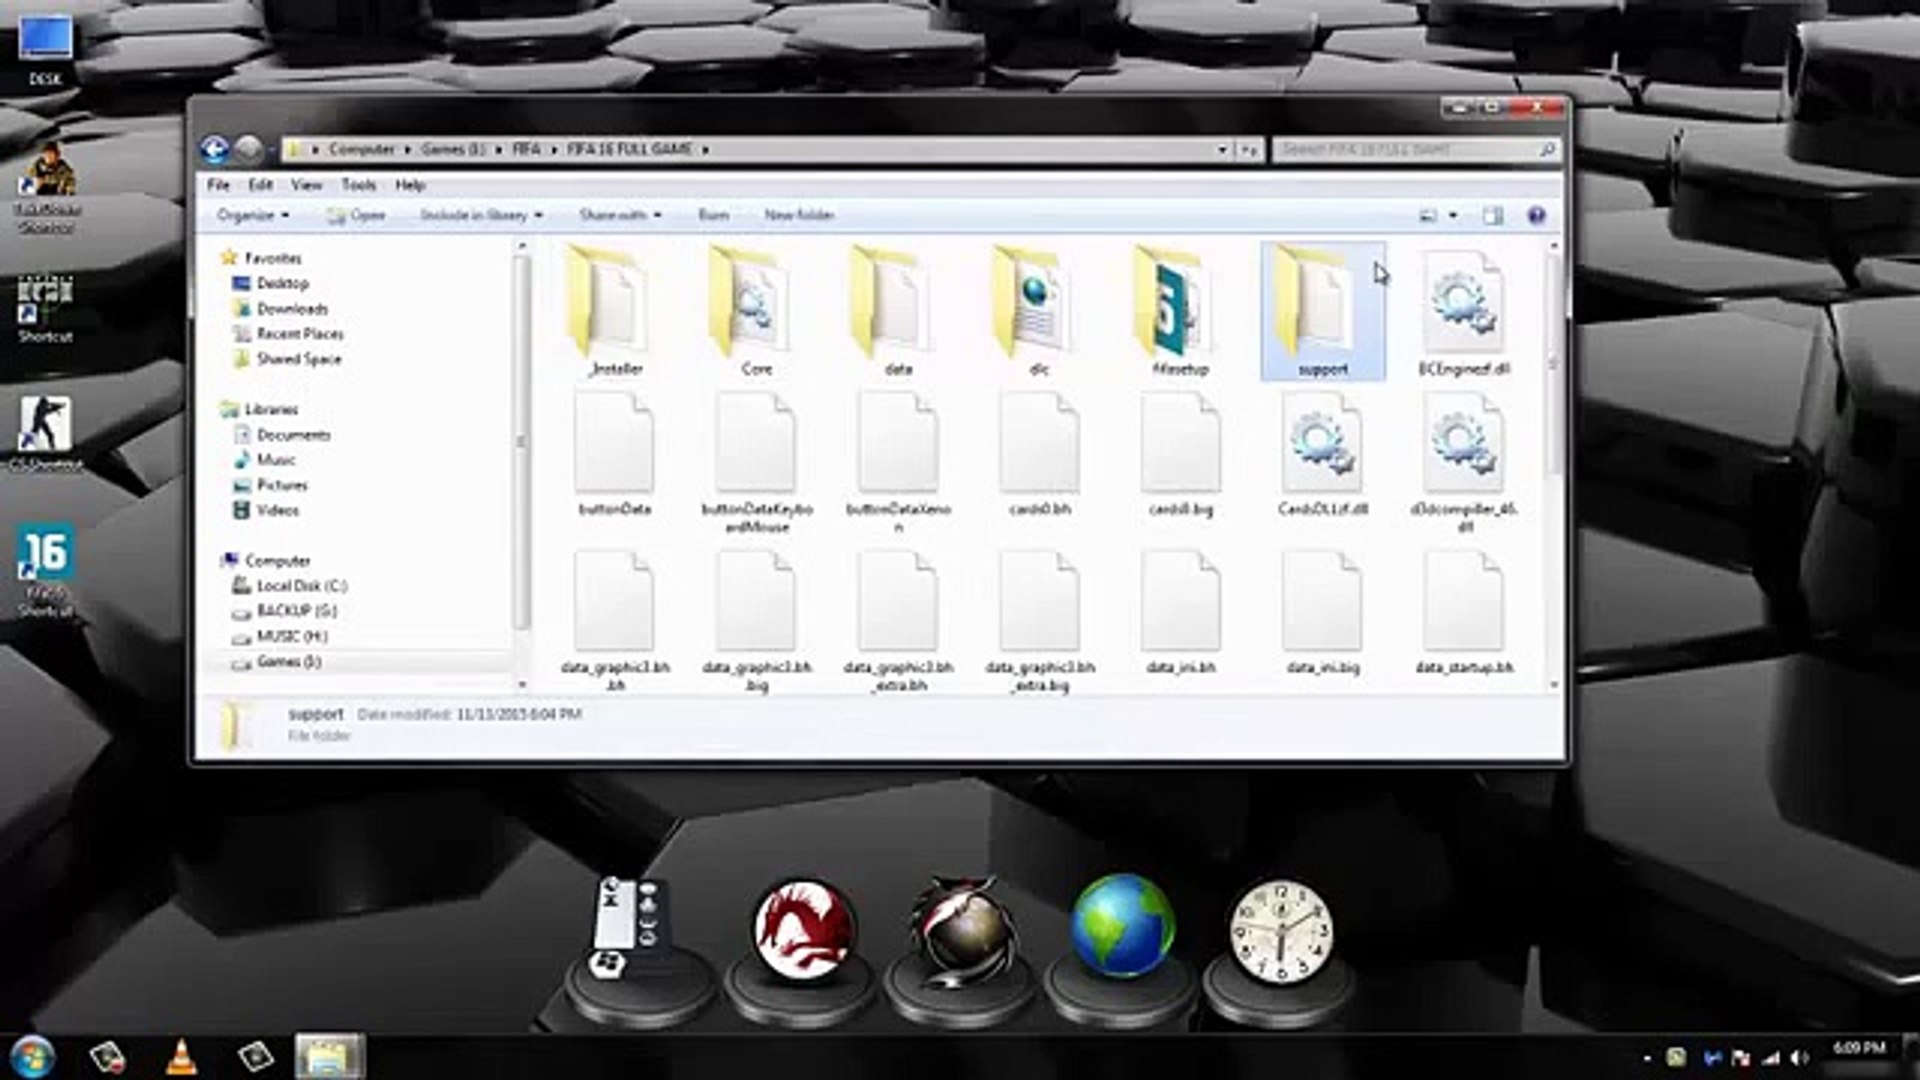Select Local Disk (C:) in navigation pane
This screenshot has height=1080, width=1920.
coord(301,586)
